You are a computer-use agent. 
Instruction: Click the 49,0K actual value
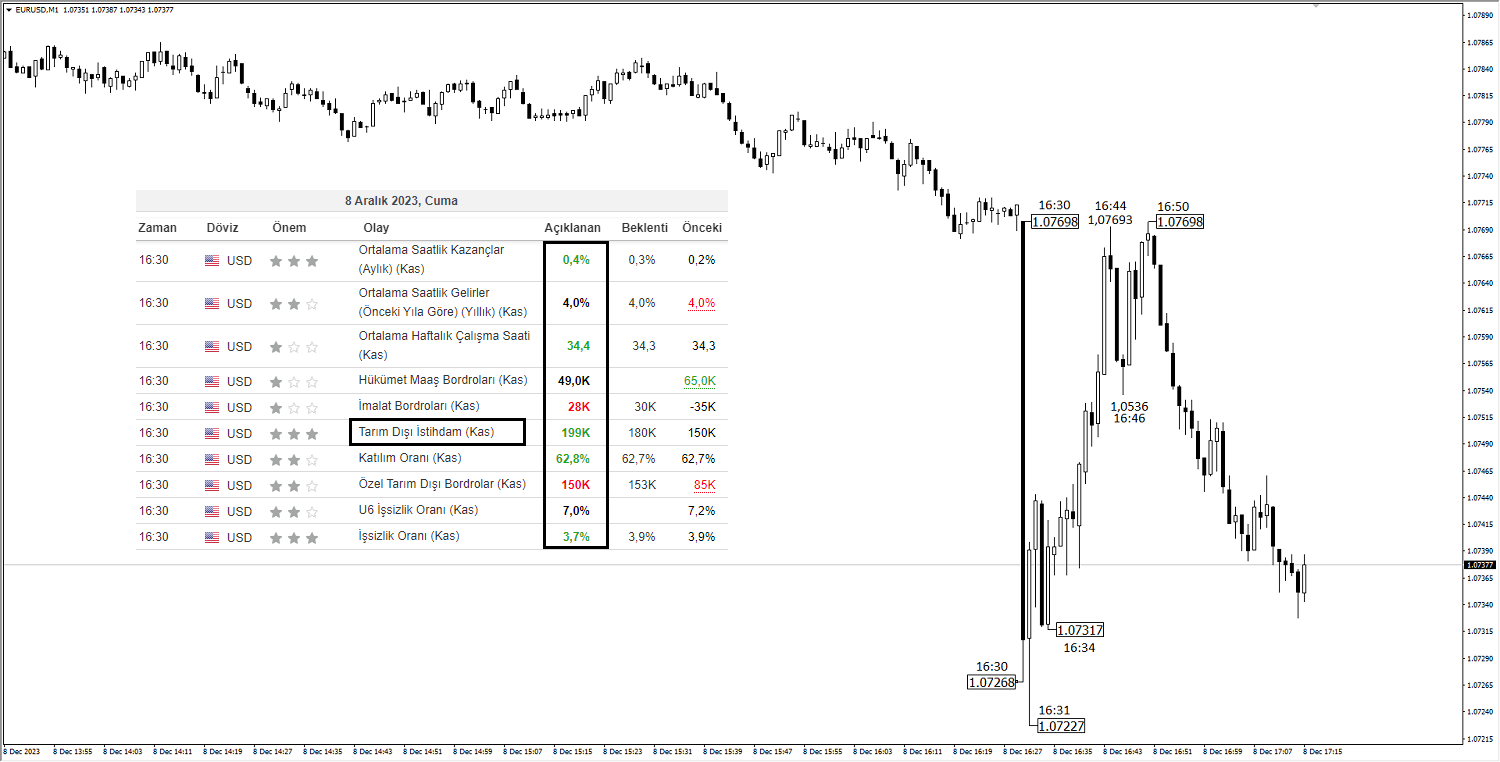pos(573,381)
